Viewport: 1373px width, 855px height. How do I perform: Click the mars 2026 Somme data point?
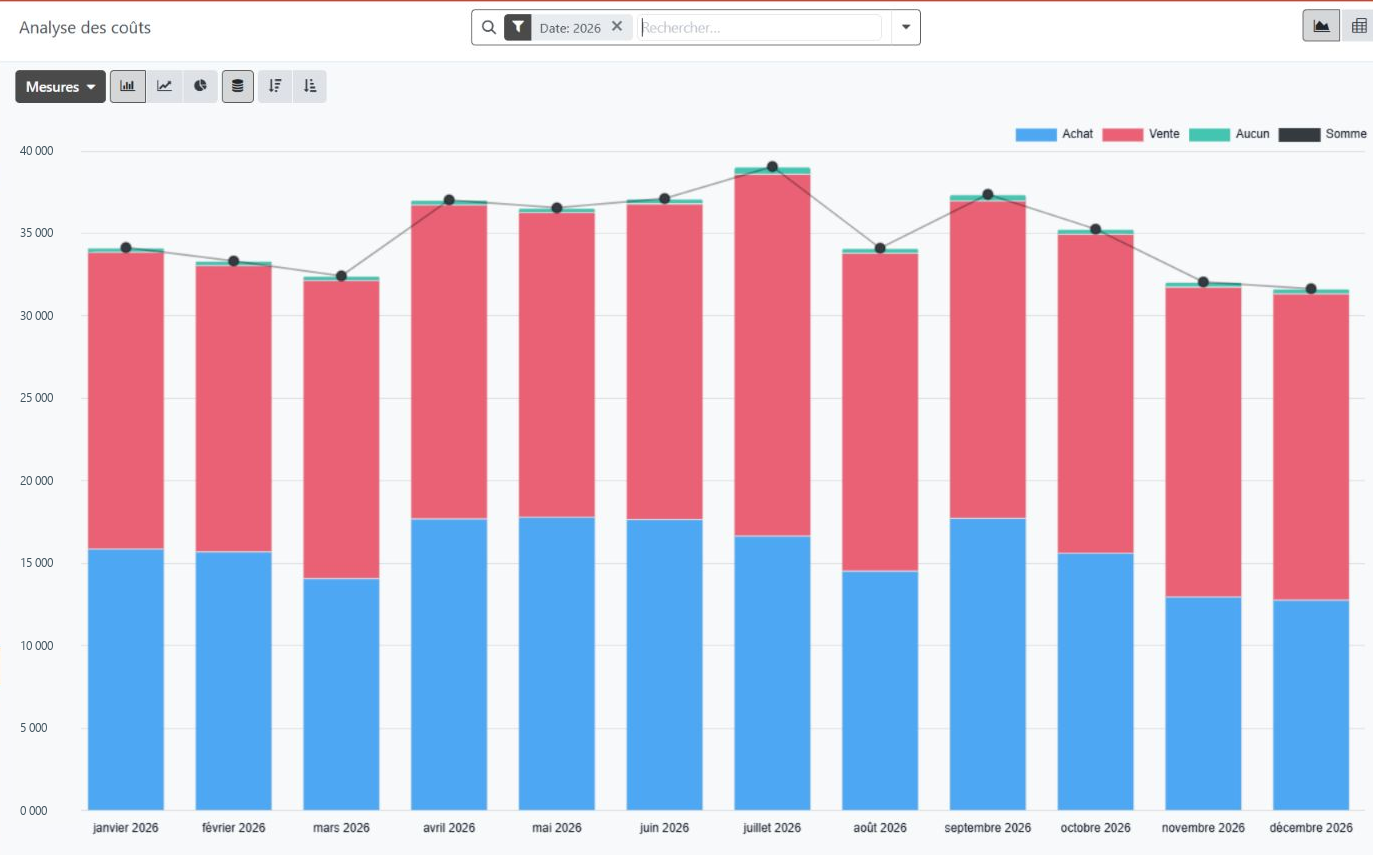click(341, 276)
